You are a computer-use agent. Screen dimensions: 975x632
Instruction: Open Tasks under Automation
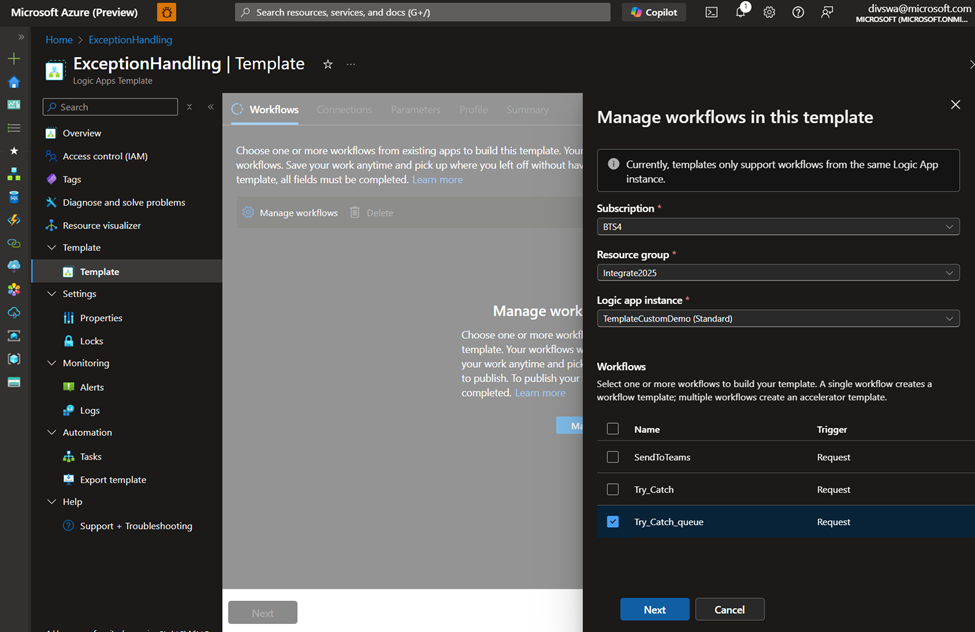click(x=91, y=457)
